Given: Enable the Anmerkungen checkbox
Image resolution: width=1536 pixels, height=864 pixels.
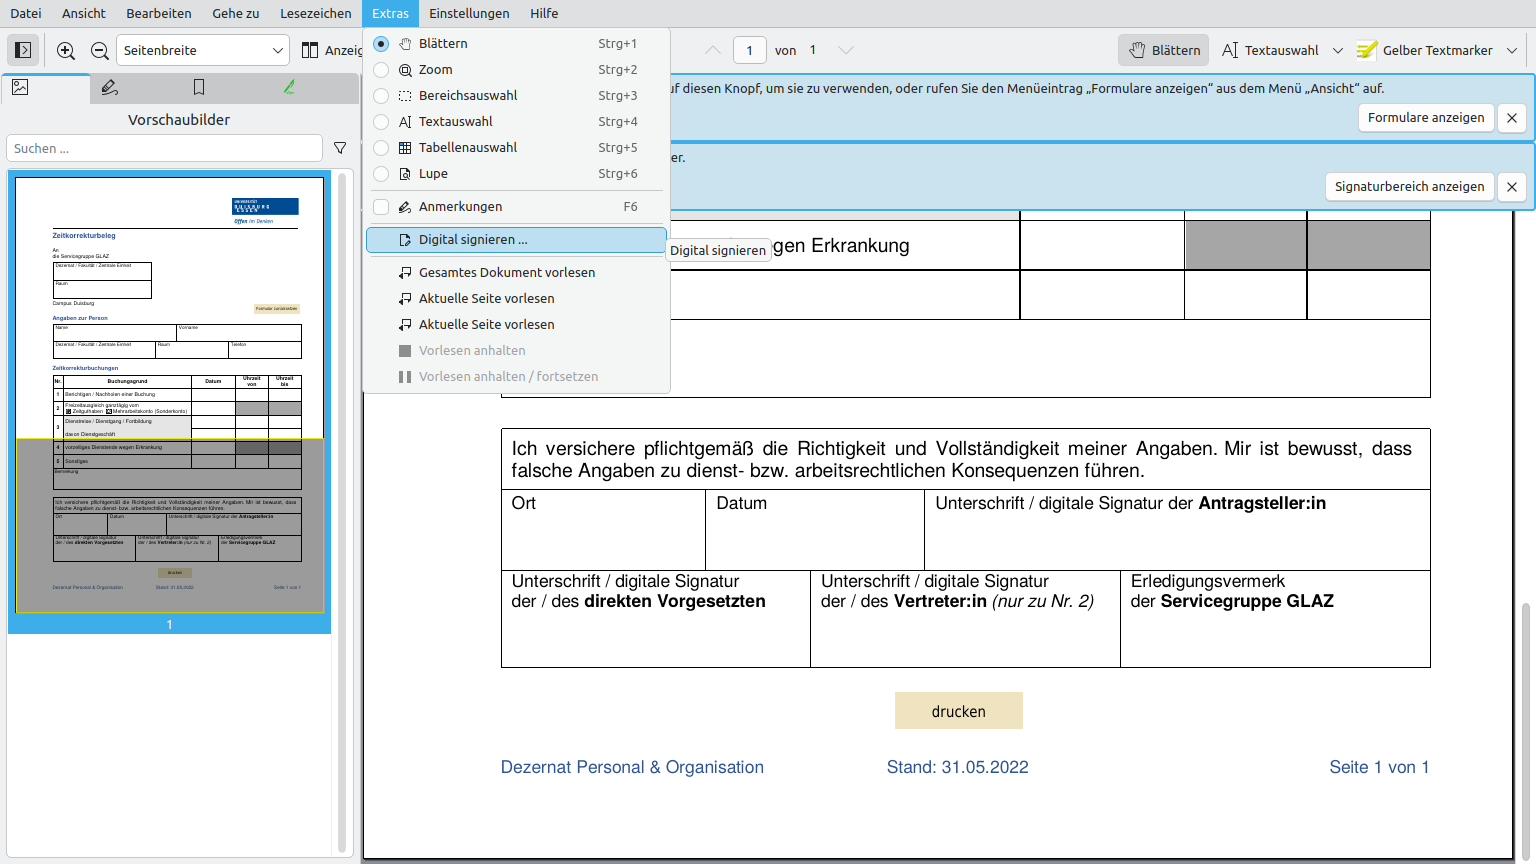Looking at the screenshot, I should (381, 207).
